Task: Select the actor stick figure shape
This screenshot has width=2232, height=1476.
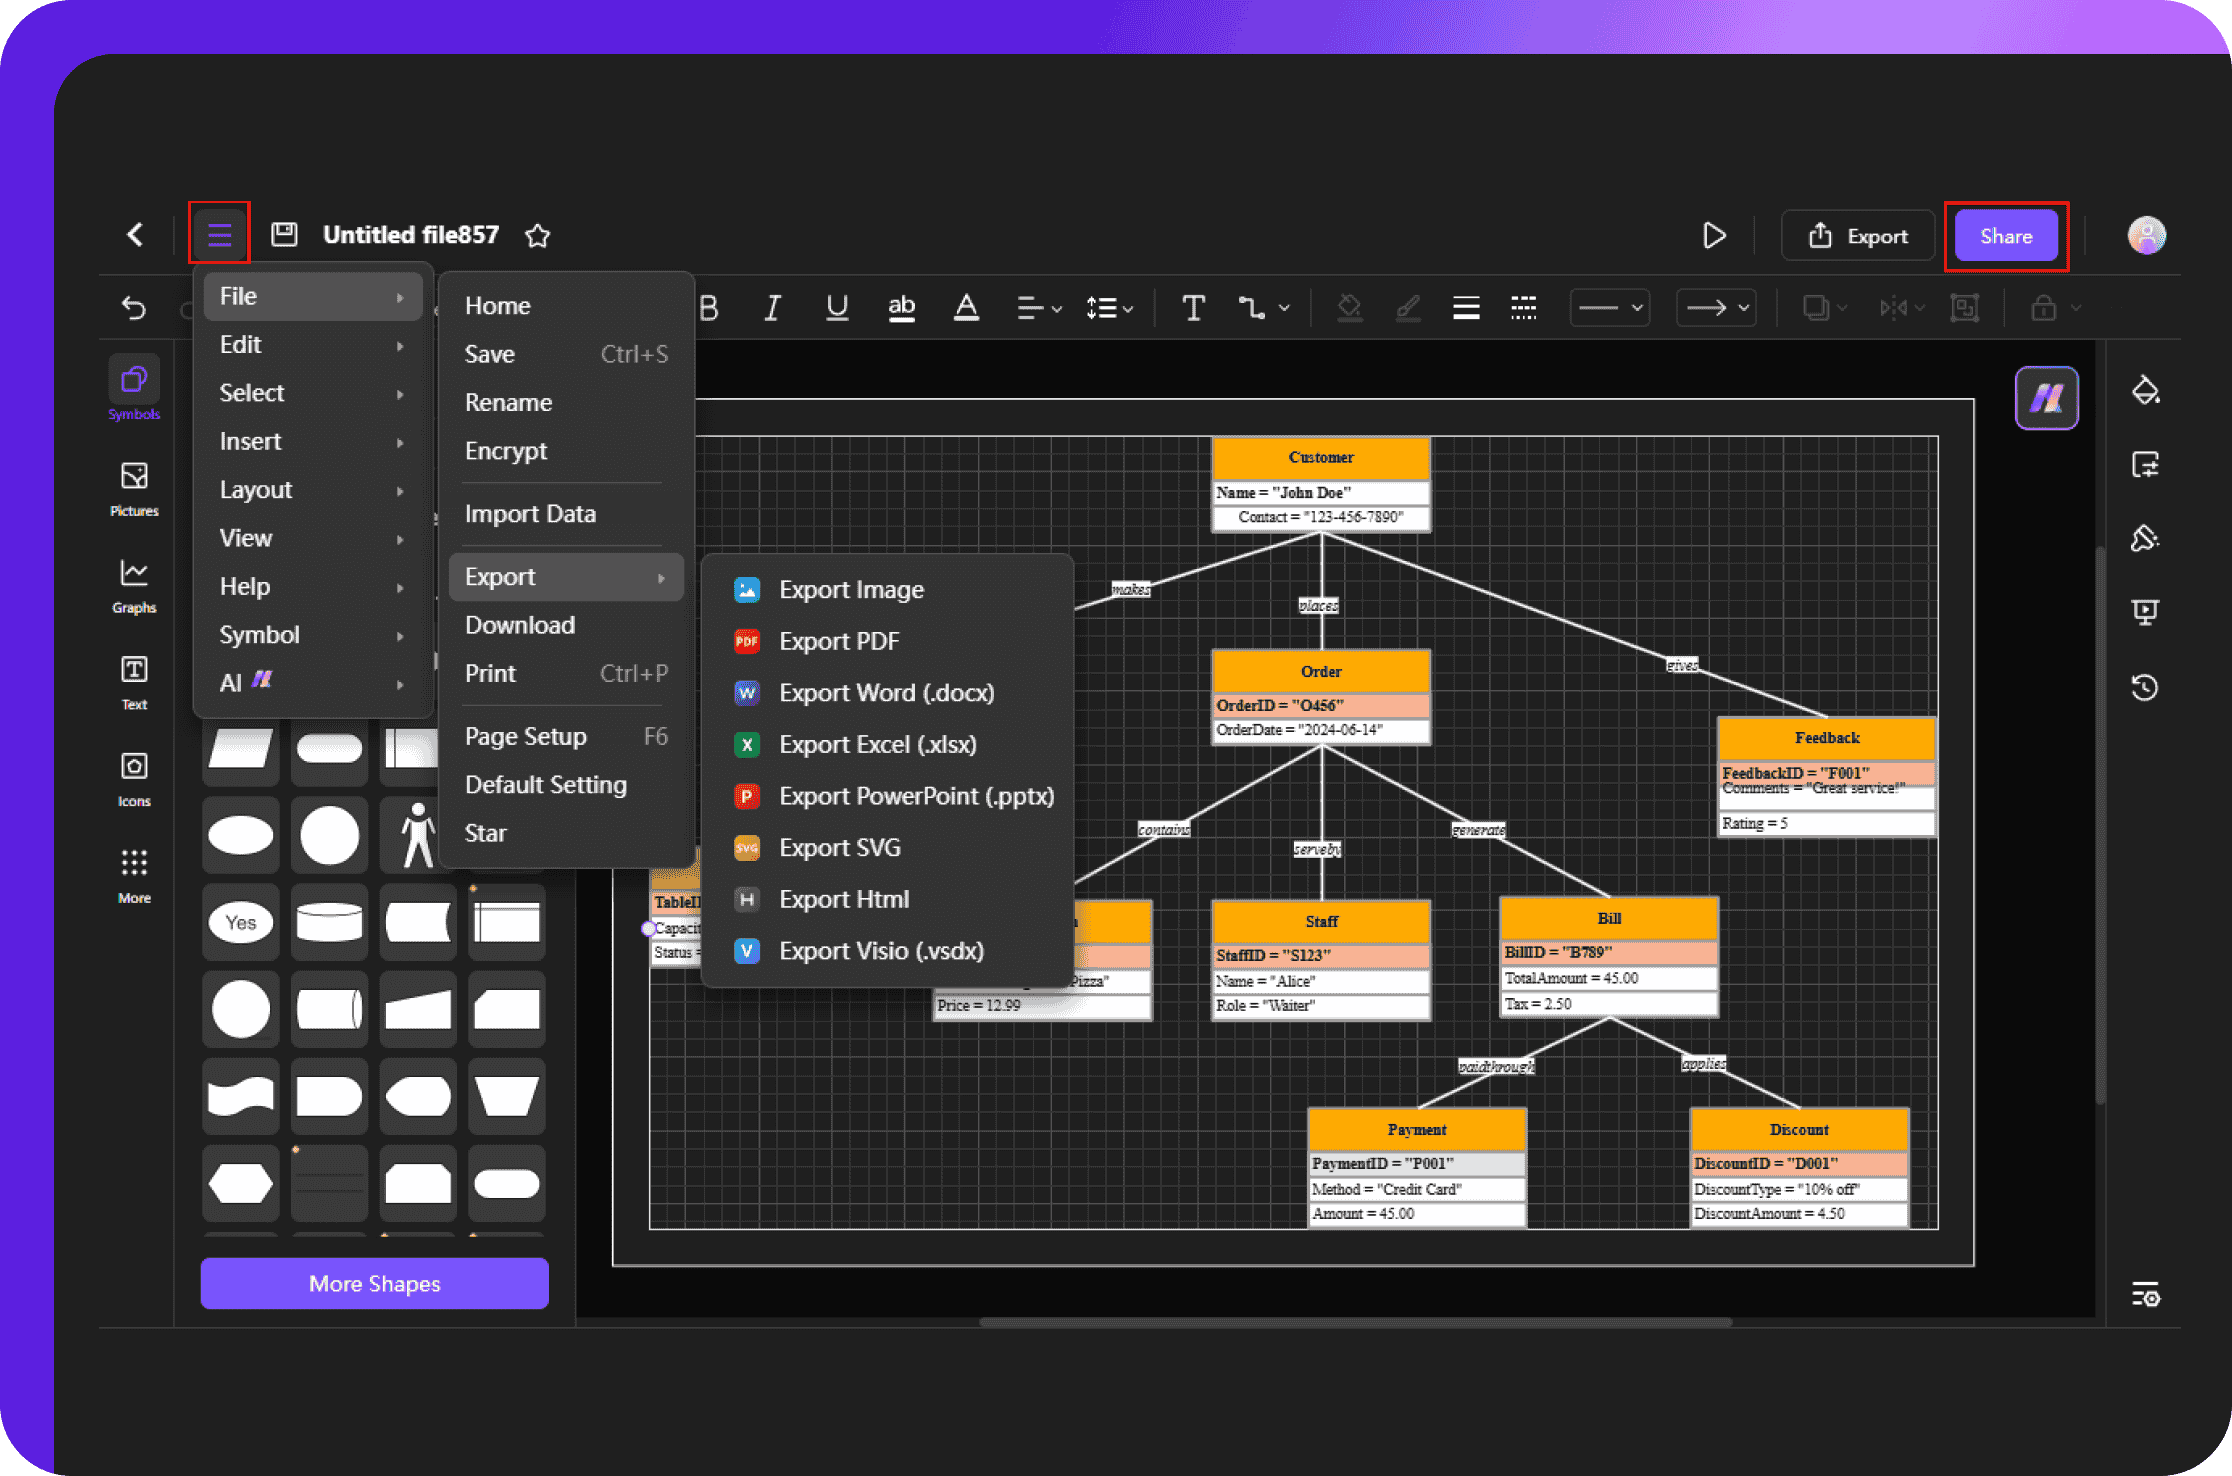Action: tap(418, 835)
